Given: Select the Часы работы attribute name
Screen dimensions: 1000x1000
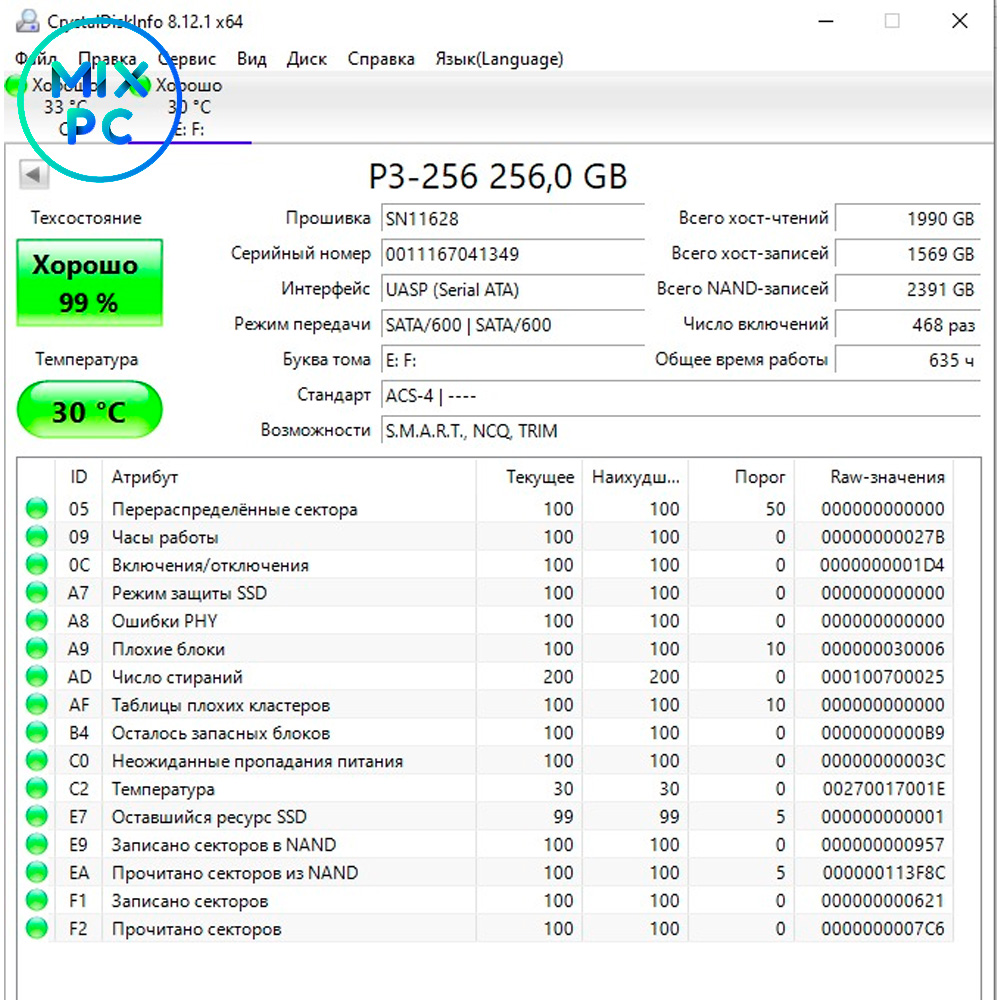Looking at the screenshot, I should (x=165, y=537).
